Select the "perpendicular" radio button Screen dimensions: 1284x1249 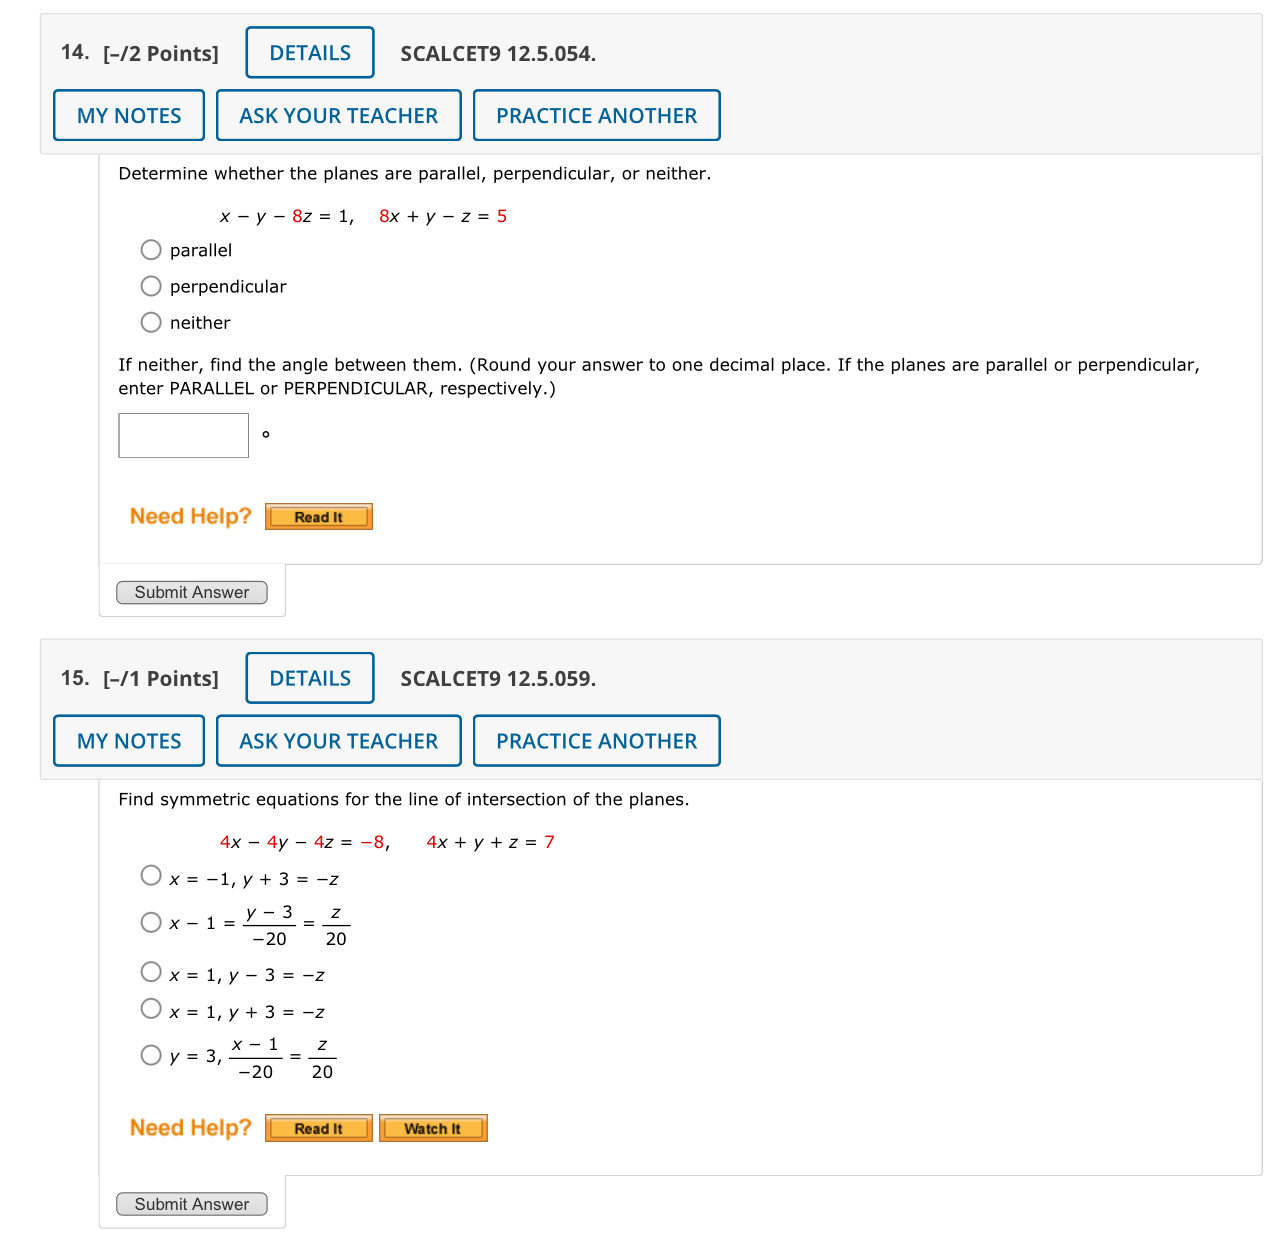pos(151,286)
